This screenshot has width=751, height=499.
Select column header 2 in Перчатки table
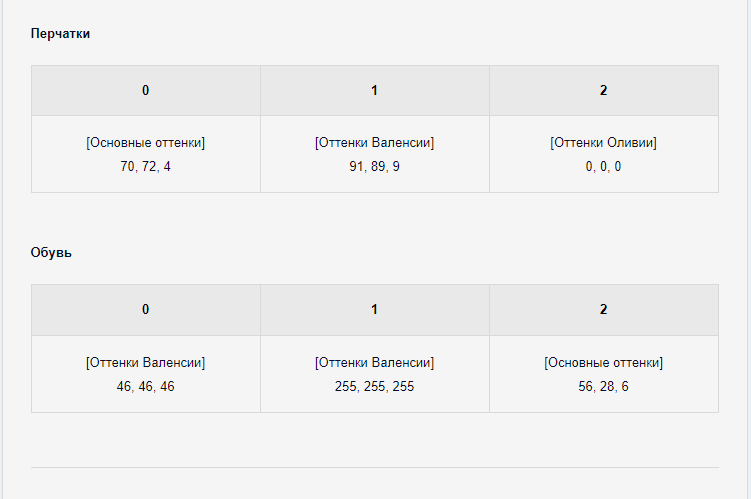pyautogui.click(x=603, y=91)
